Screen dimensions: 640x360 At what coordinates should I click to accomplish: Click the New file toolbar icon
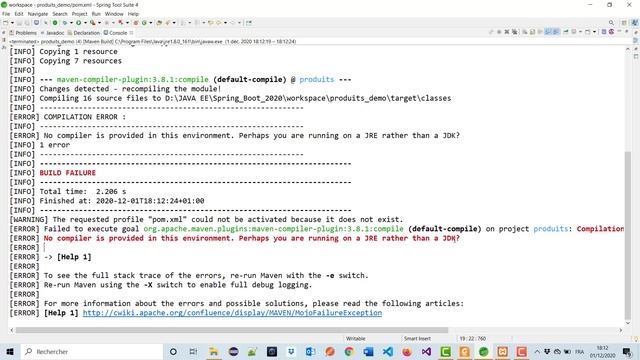(x=6, y=23)
